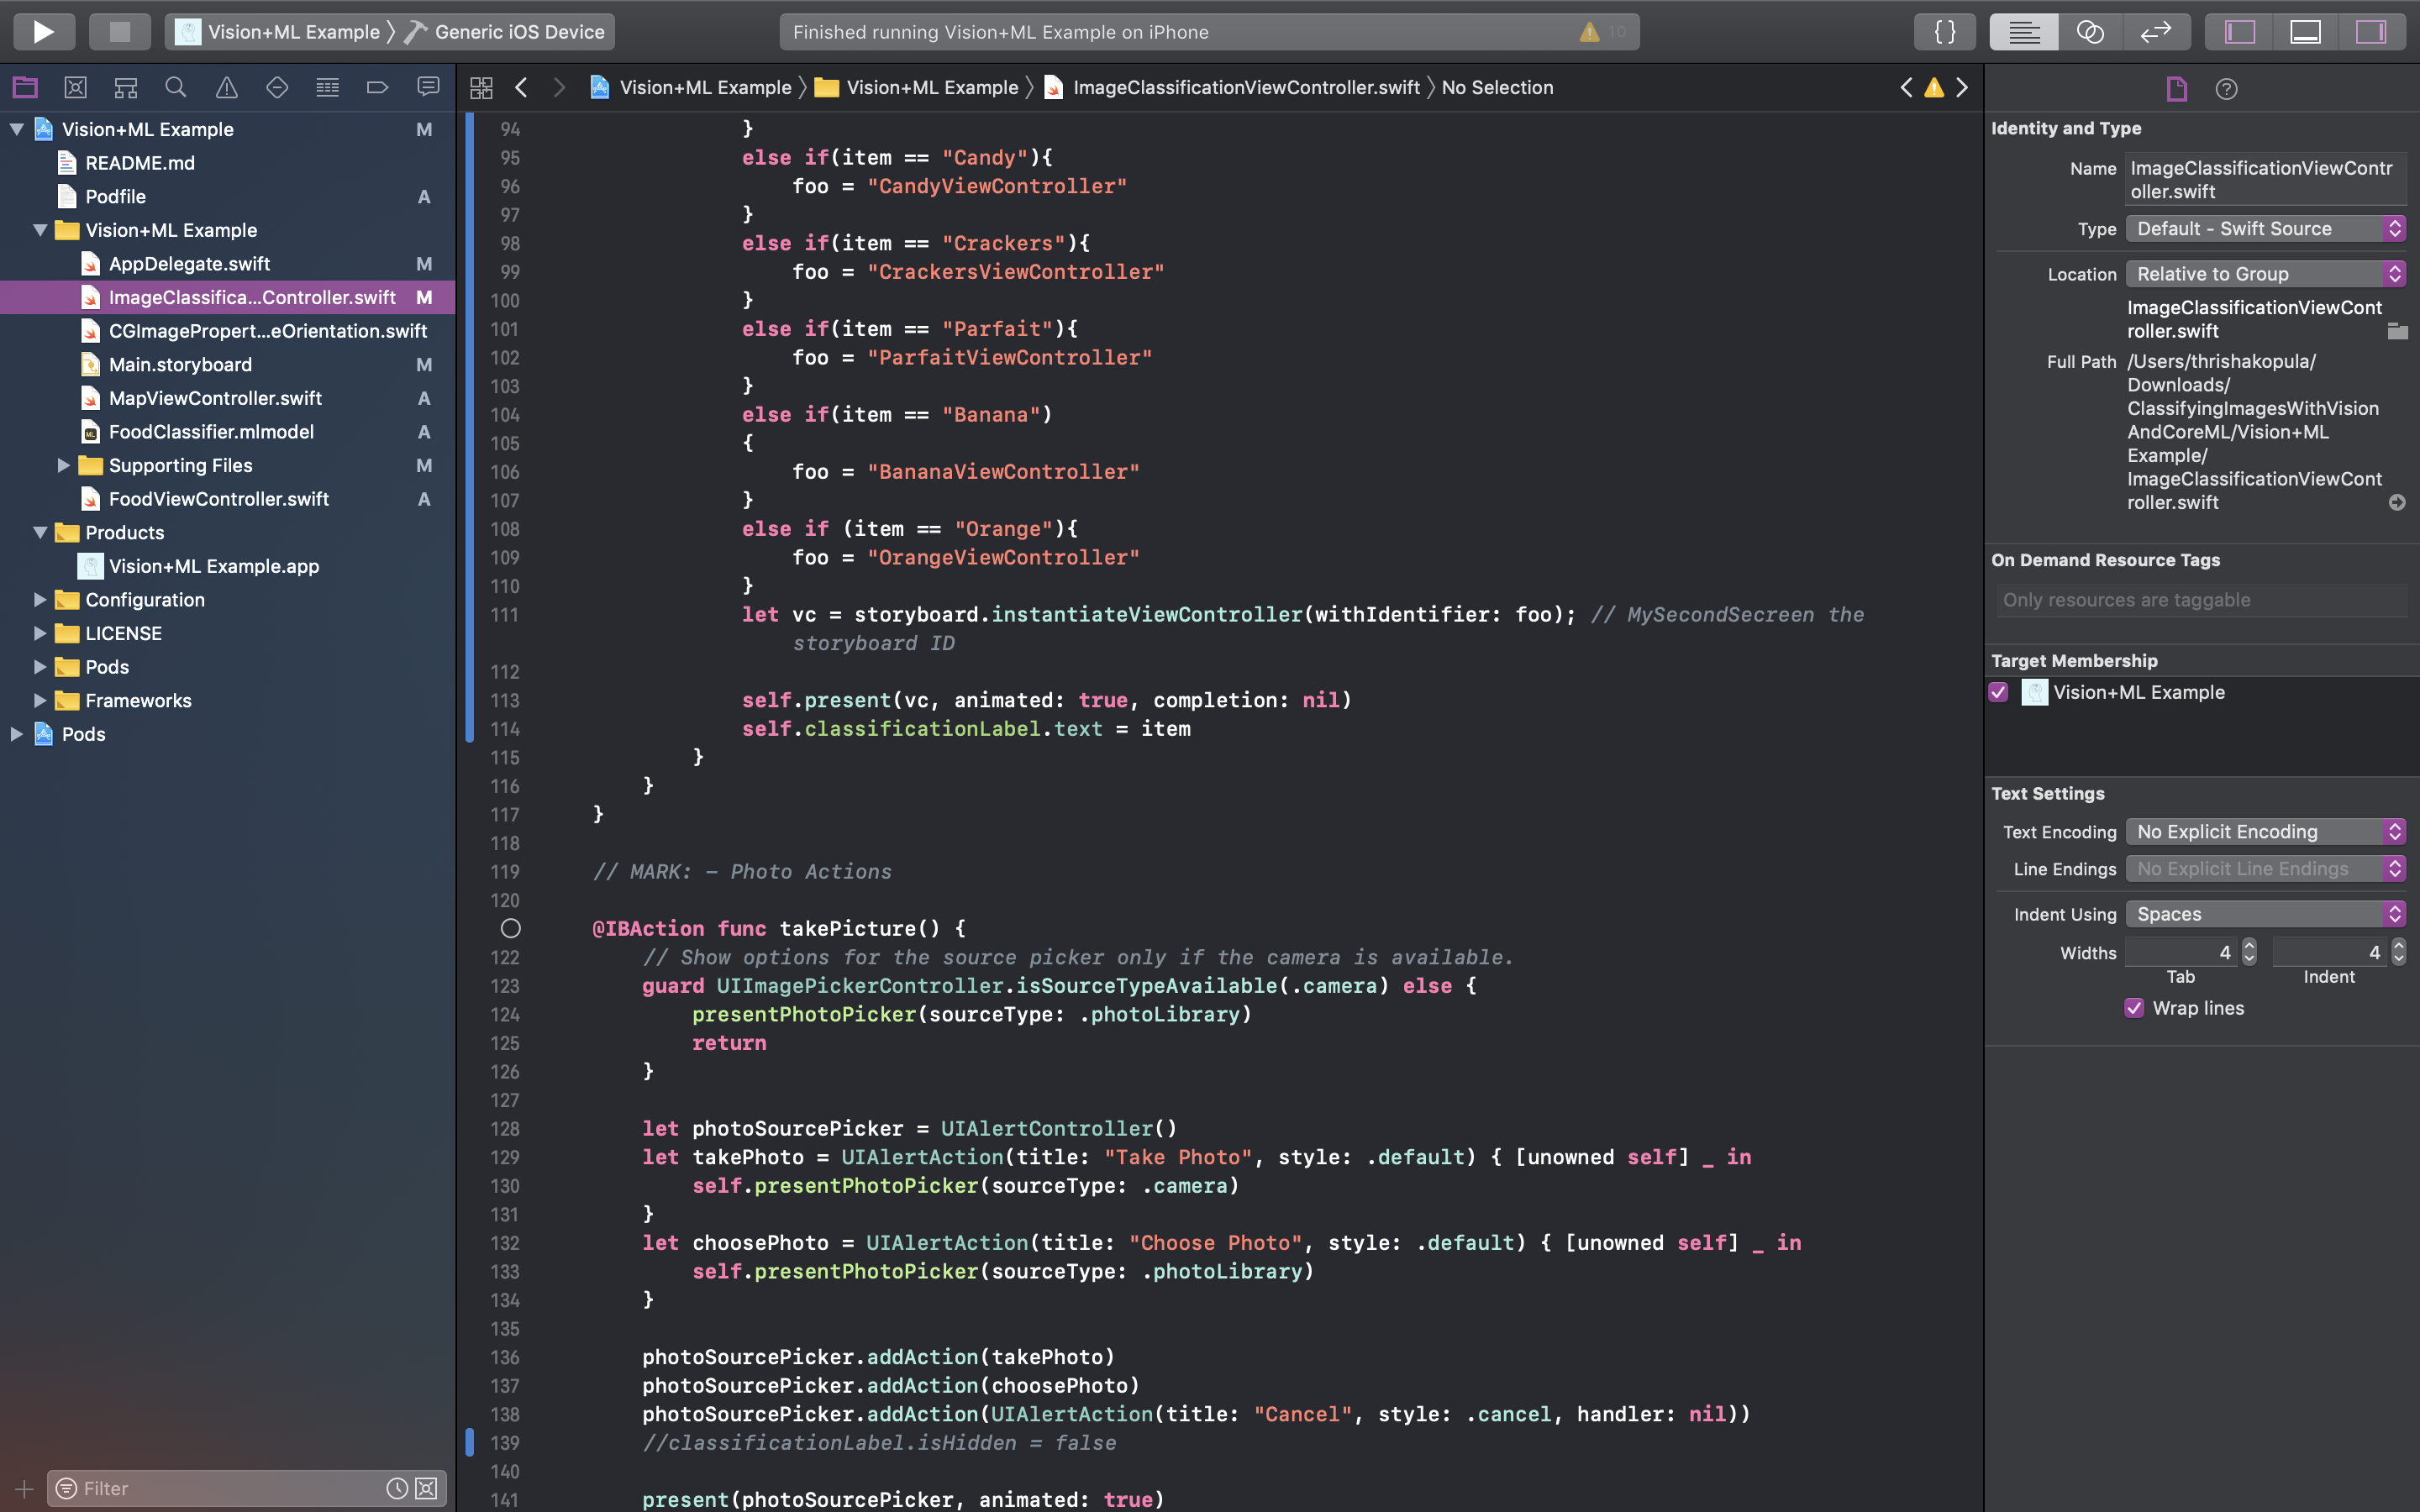Click the Tab width stepper

click(x=2249, y=952)
